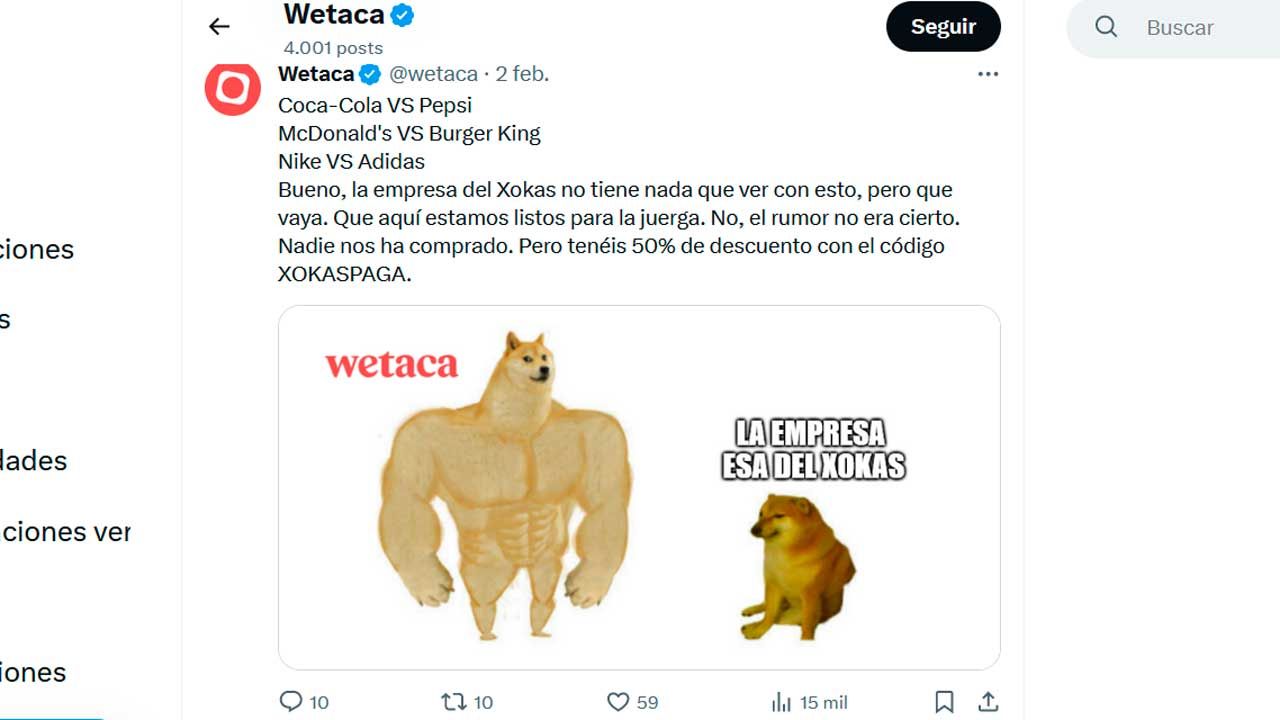The image size is (1280, 720).
Task: Click the 4.001 posts count label
Action: [x=333, y=47]
